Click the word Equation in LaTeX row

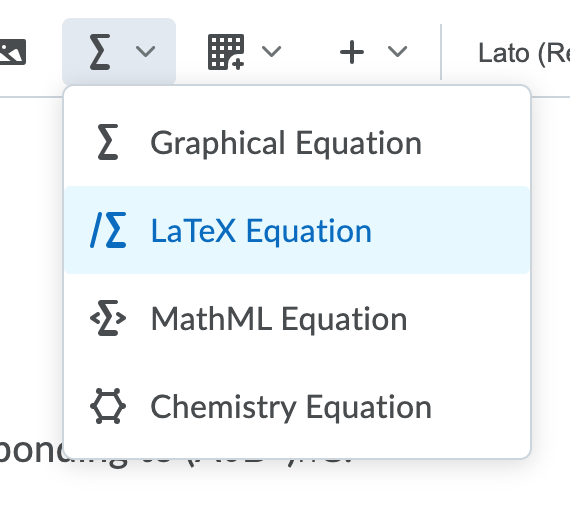point(309,232)
